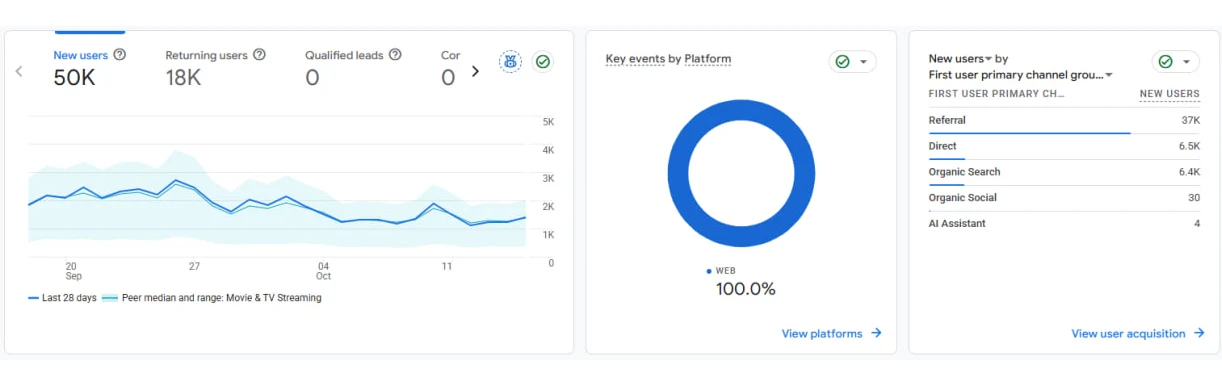Select the Qualified leads metric tab
This screenshot has width=1222, height=387.
(353, 67)
